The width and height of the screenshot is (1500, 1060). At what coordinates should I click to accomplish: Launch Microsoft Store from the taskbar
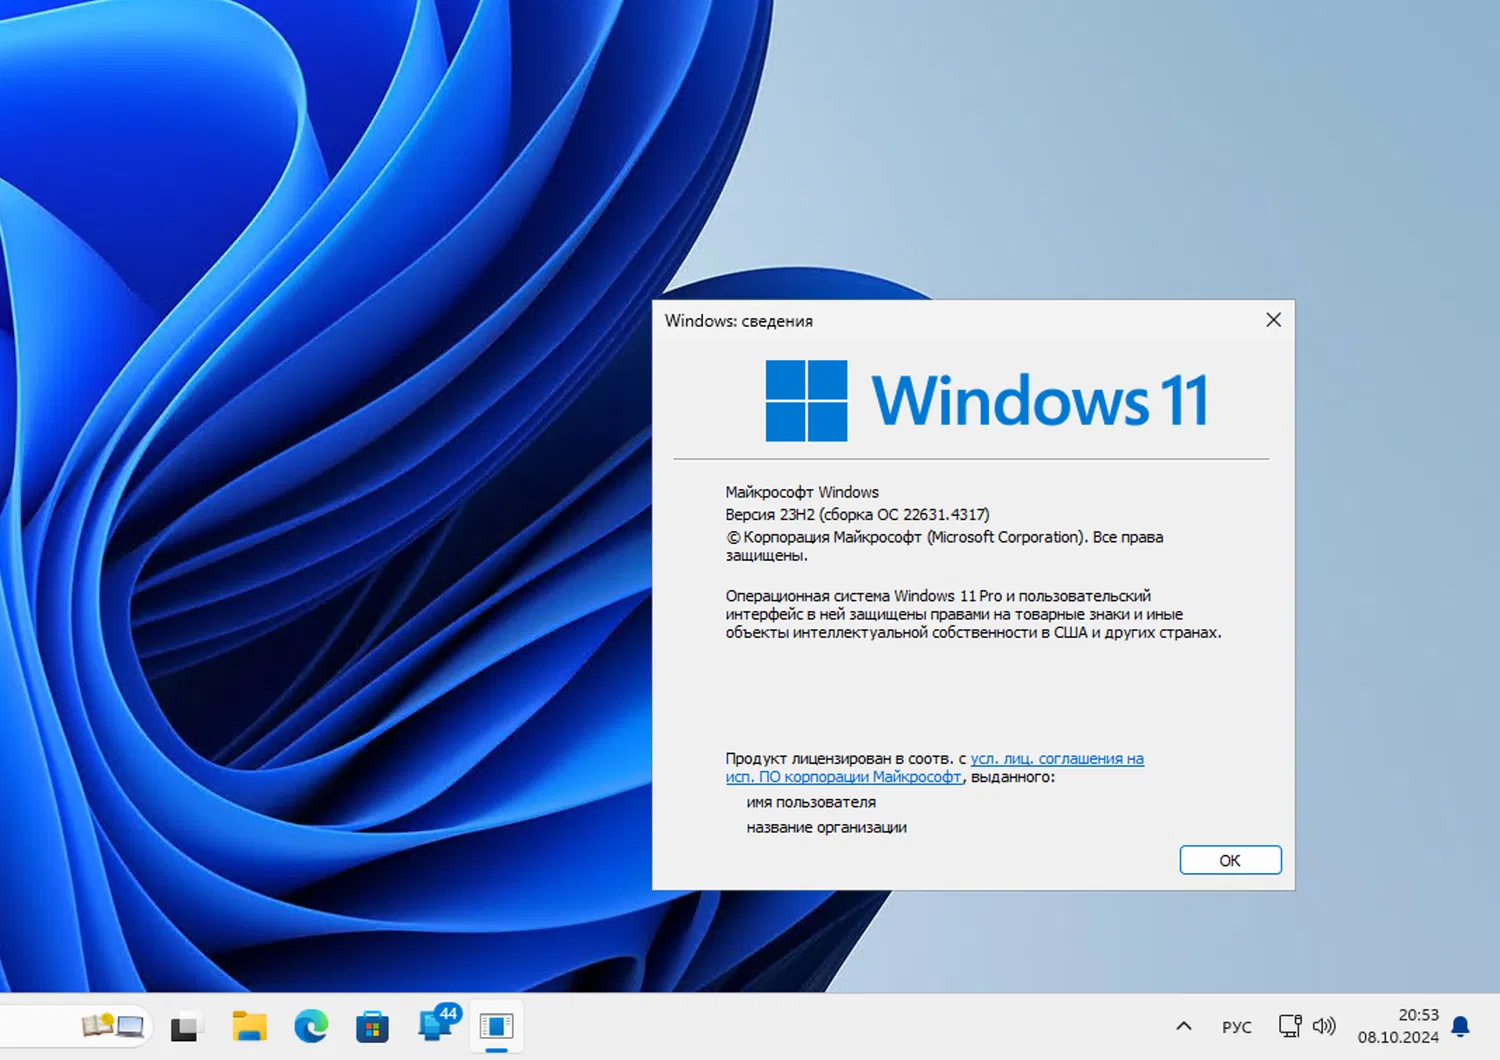pyautogui.click(x=372, y=1026)
